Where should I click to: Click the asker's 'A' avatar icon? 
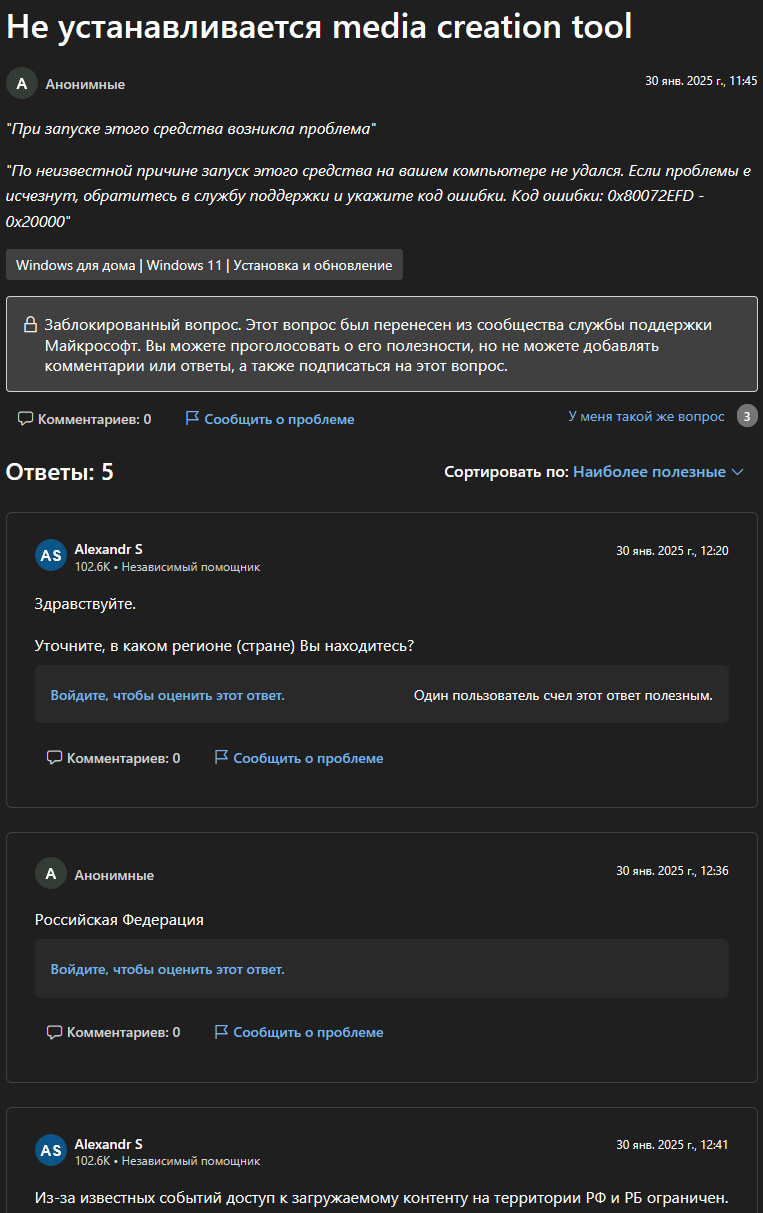point(21,84)
